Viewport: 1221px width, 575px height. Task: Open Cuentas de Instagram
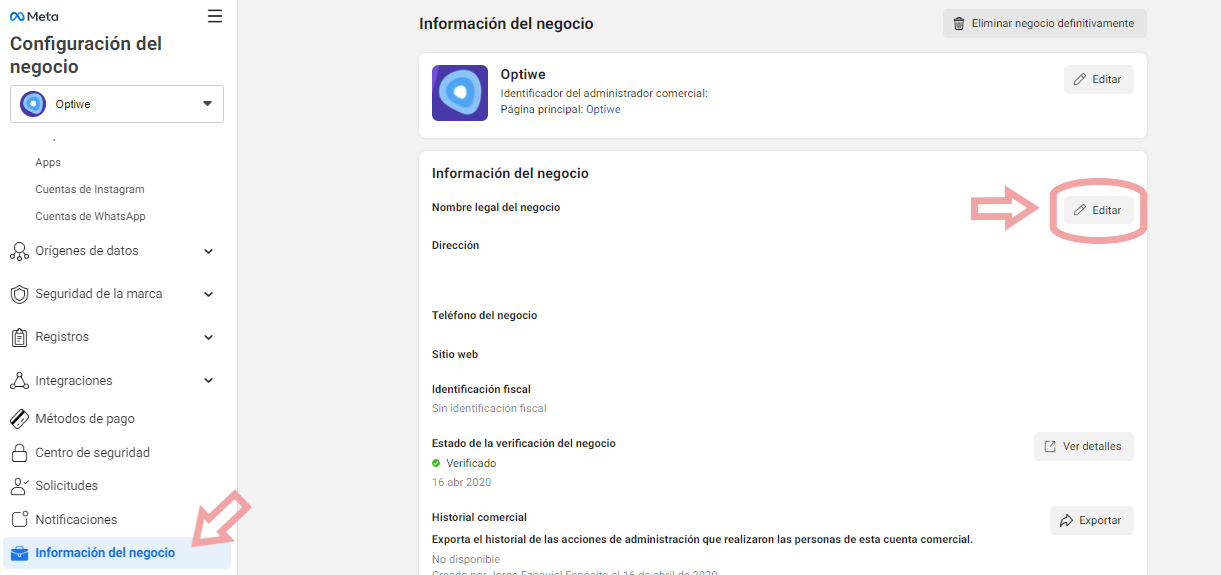click(90, 189)
